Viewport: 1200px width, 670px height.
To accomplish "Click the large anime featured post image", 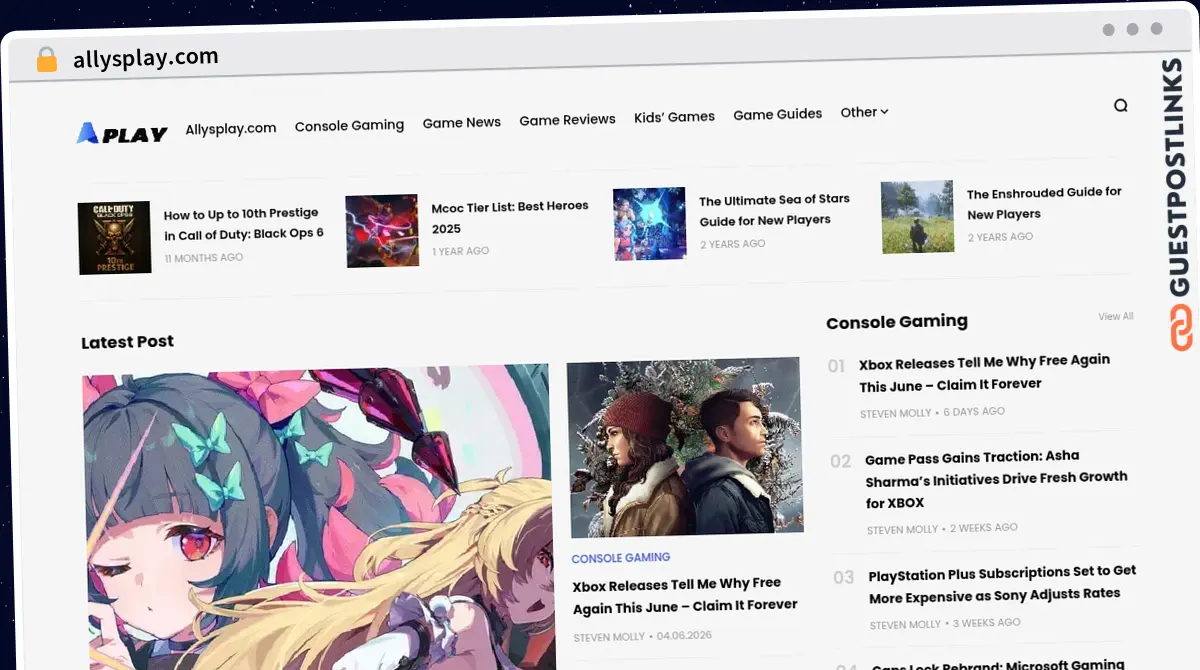I will [x=317, y=518].
